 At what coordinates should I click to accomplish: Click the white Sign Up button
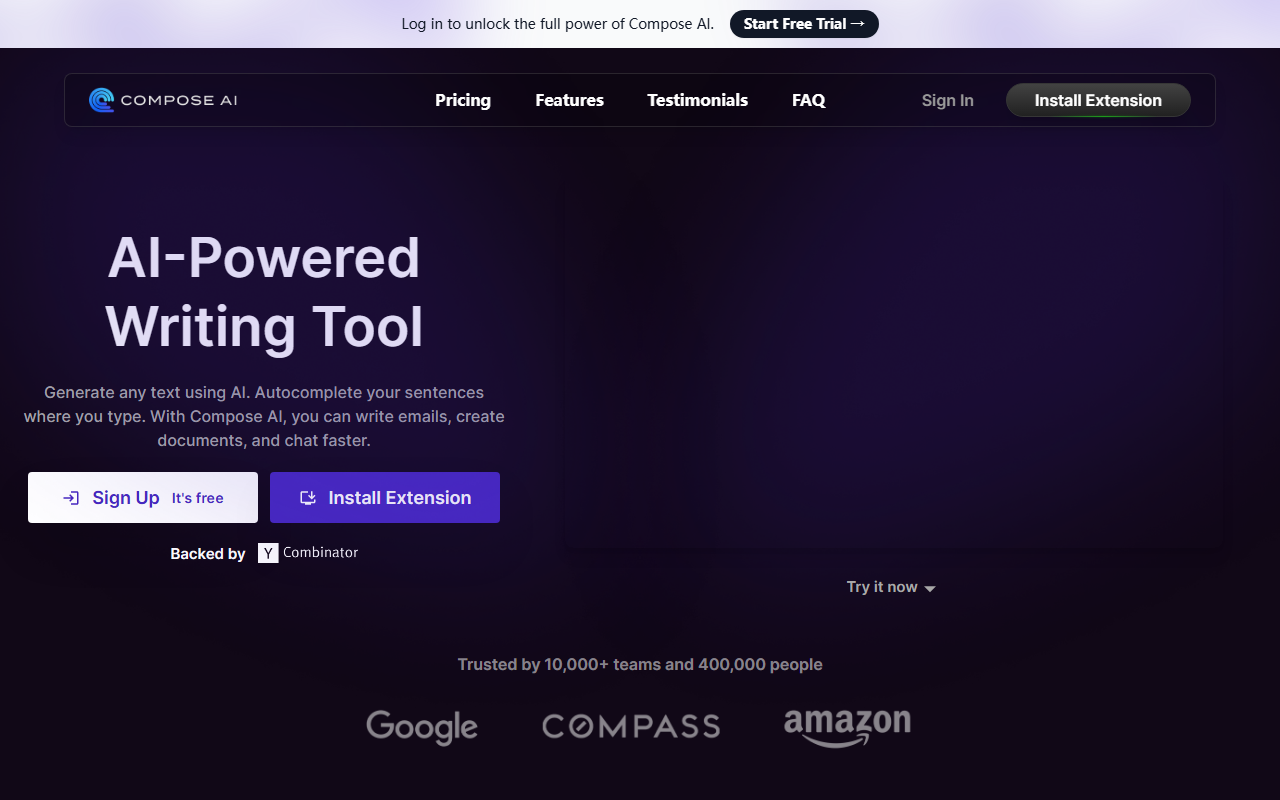(143, 498)
